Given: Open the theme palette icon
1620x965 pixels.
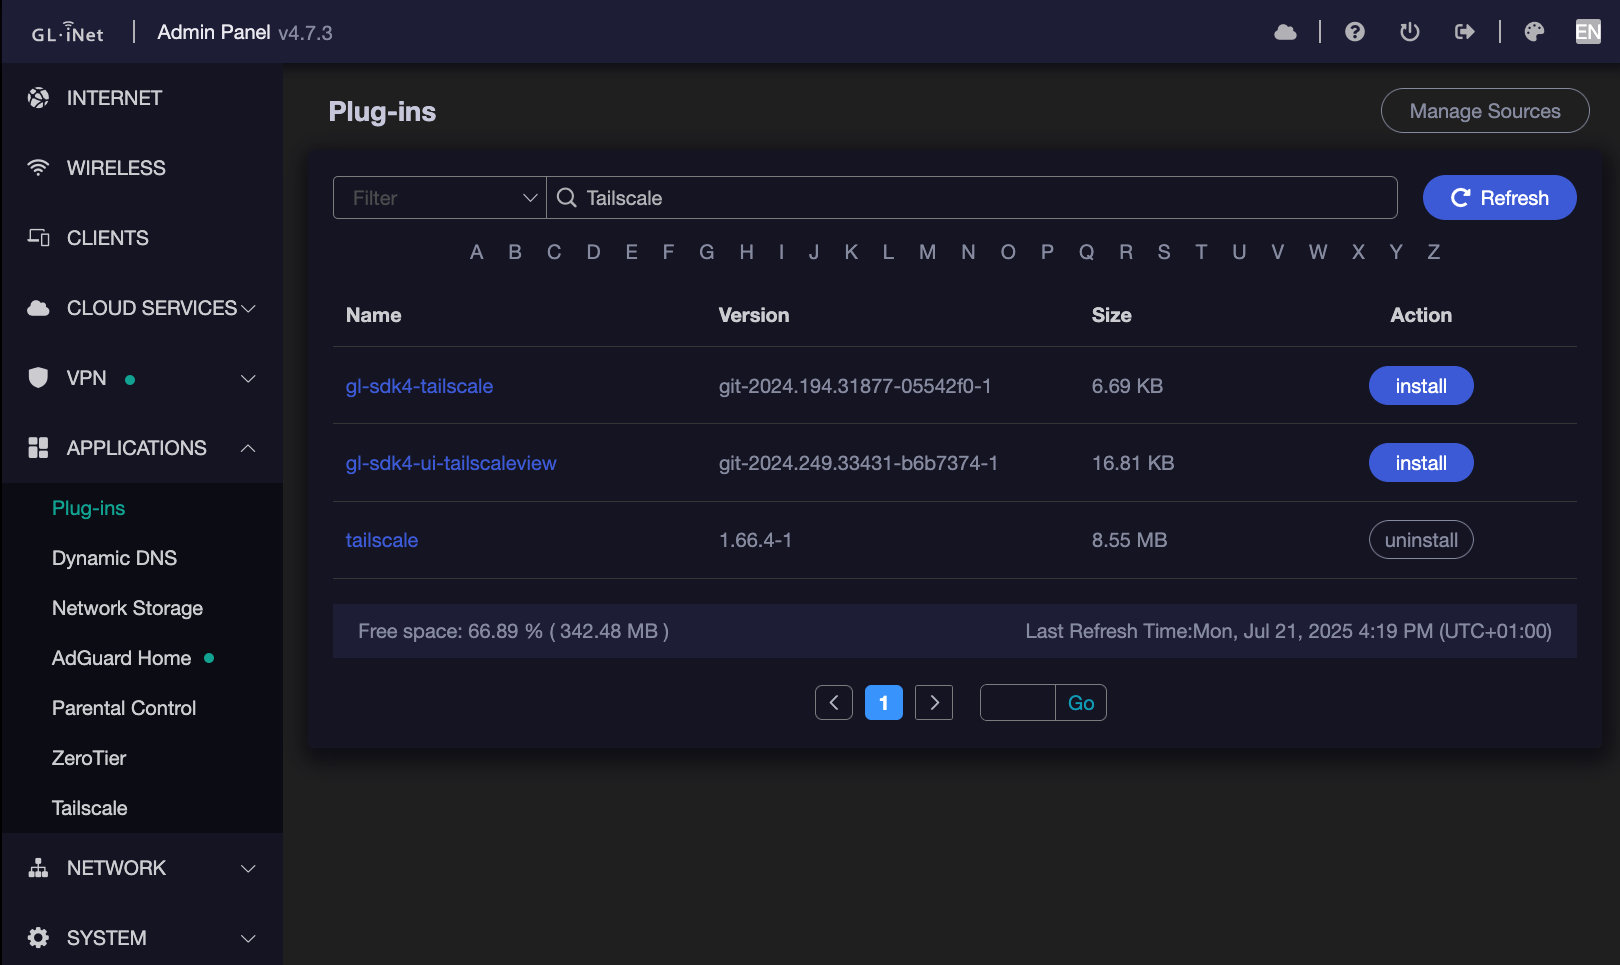Looking at the screenshot, I should click(1534, 32).
